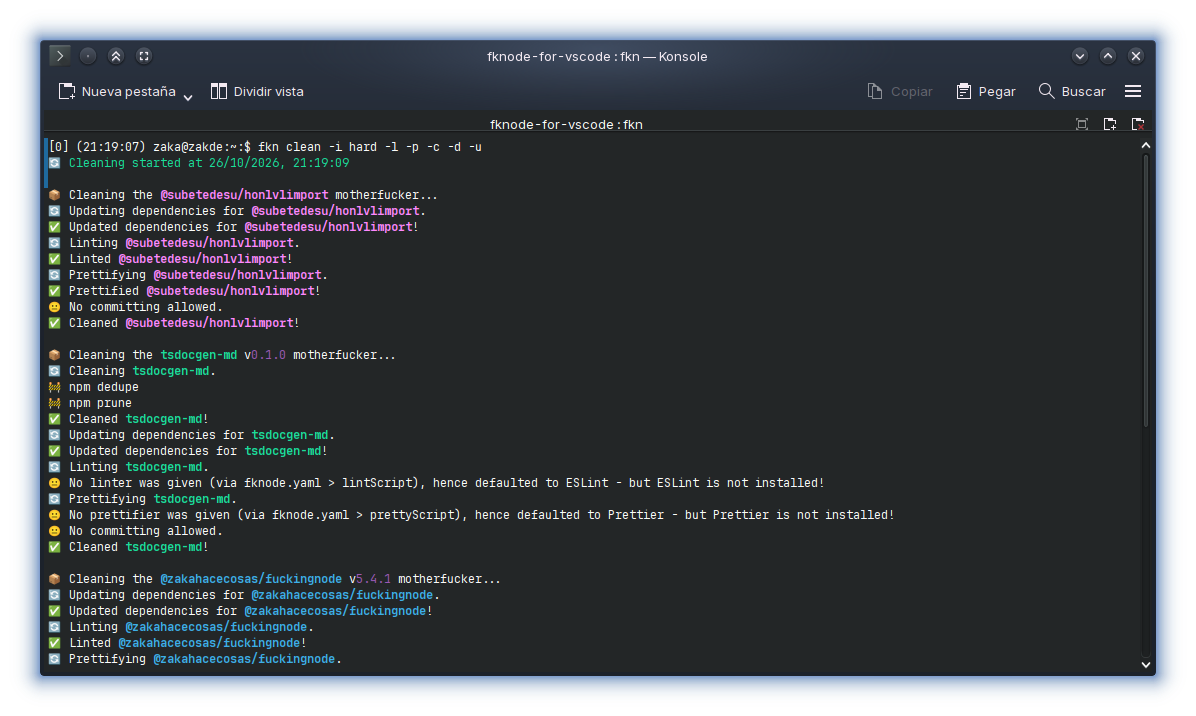Image resolution: width=1196 pixels, height=716 pixels.
Task: Click the Copiar toolbar button
Action: click(x=900, y=92)
